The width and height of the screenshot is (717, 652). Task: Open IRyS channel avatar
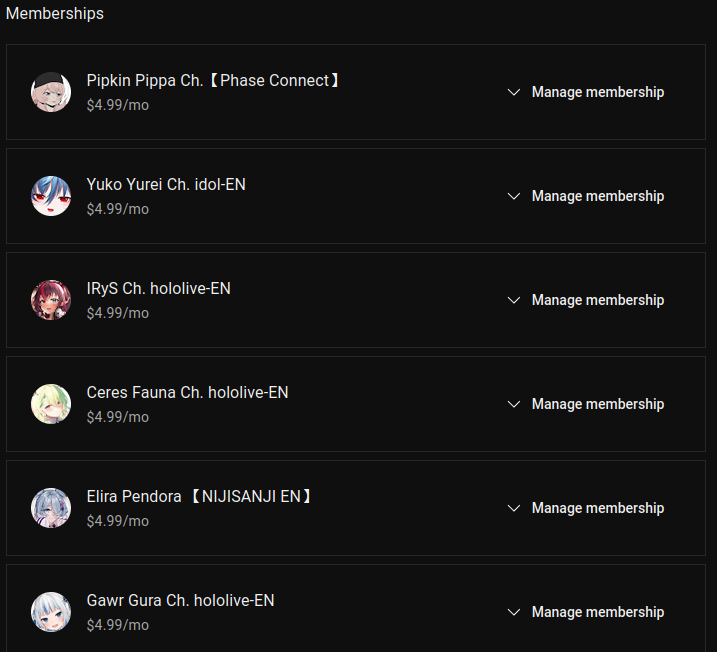coord(51,300)
